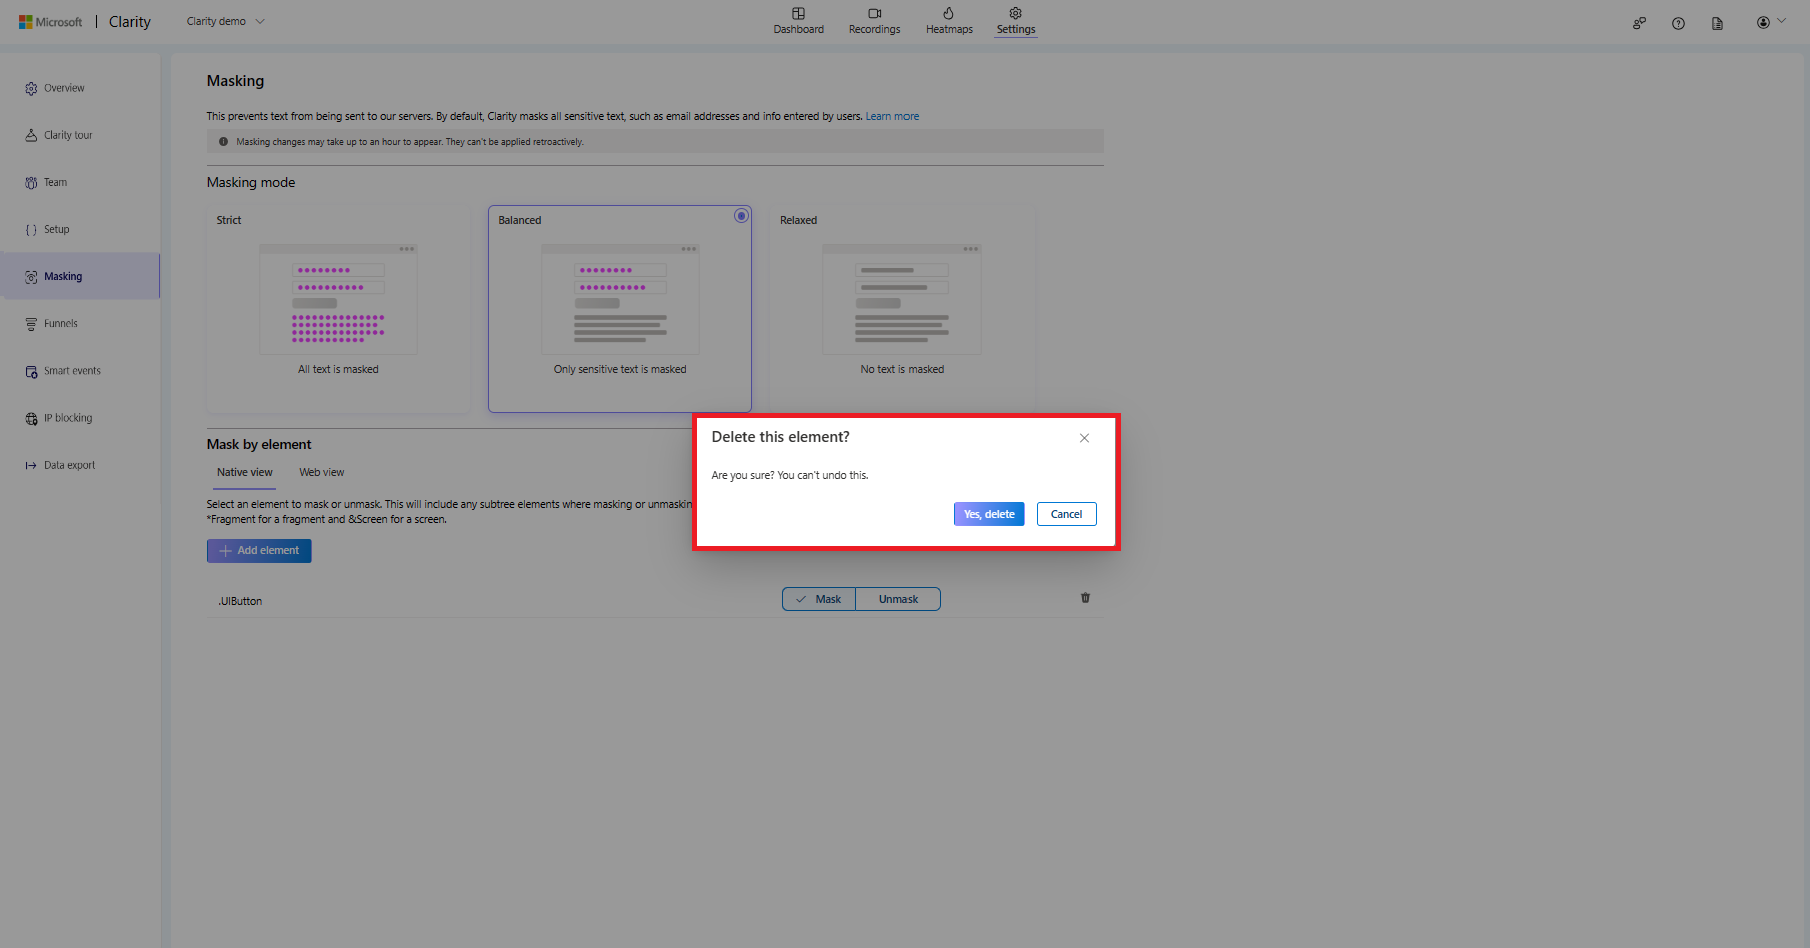
Task: Open the share/invite people icon
Action: 1639,23
